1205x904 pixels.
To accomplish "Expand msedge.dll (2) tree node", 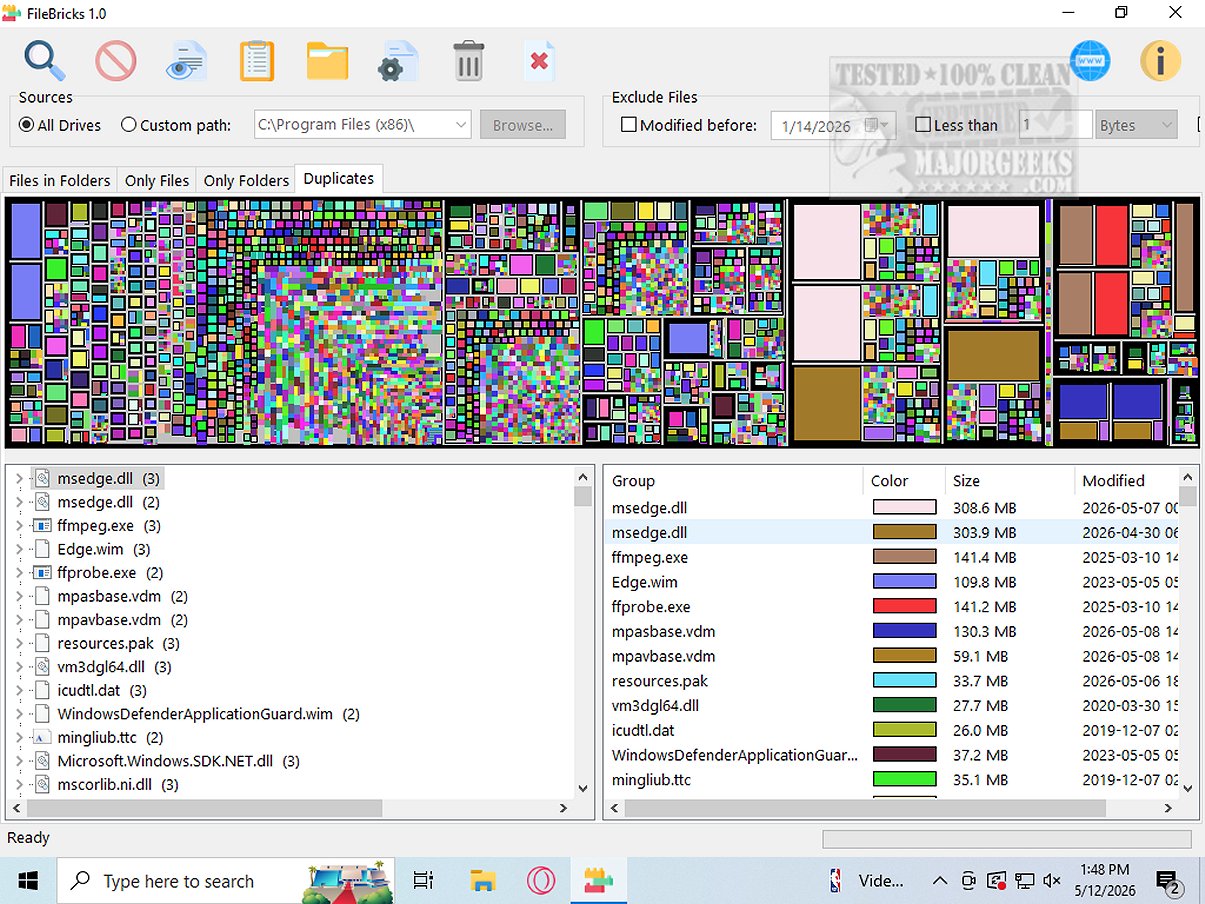I will point(20,503).
